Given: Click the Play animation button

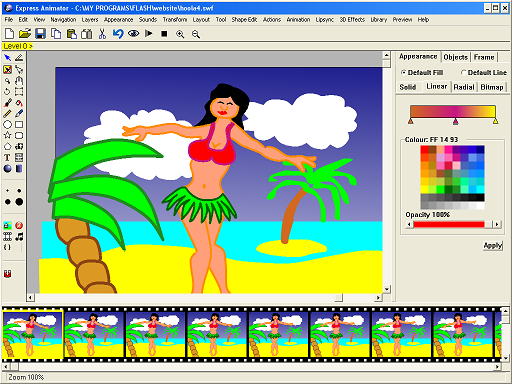Looking at the screenshot, I should pyautogui.click(x=149, y=33).
